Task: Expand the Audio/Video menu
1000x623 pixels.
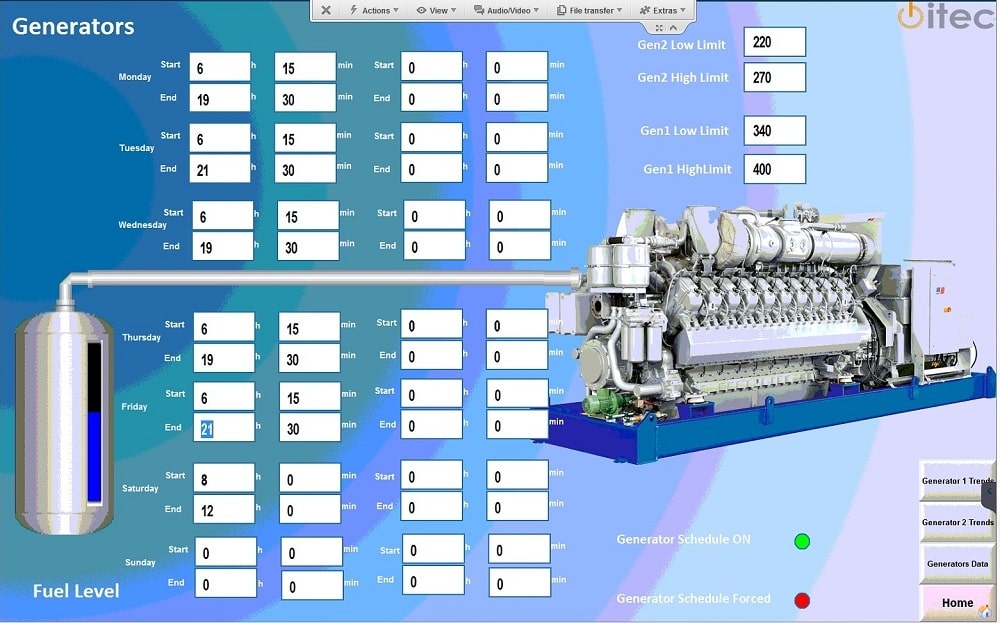Action: tap(507, 10)
